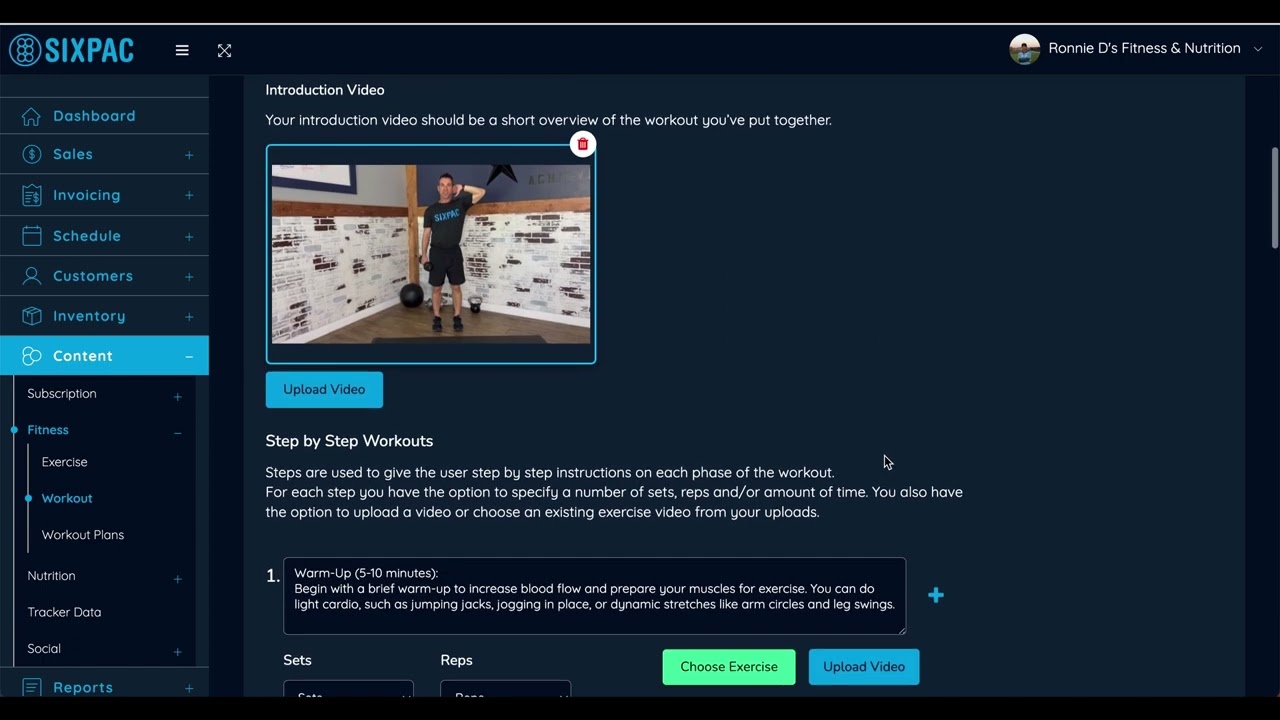
Task: Open the account dropdown chevron
Action: [1258, 49]
